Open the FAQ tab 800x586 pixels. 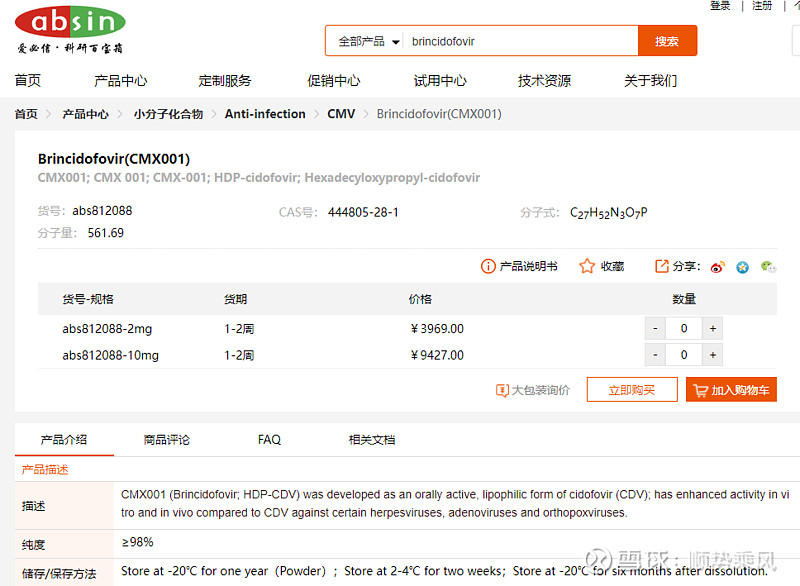269,439
